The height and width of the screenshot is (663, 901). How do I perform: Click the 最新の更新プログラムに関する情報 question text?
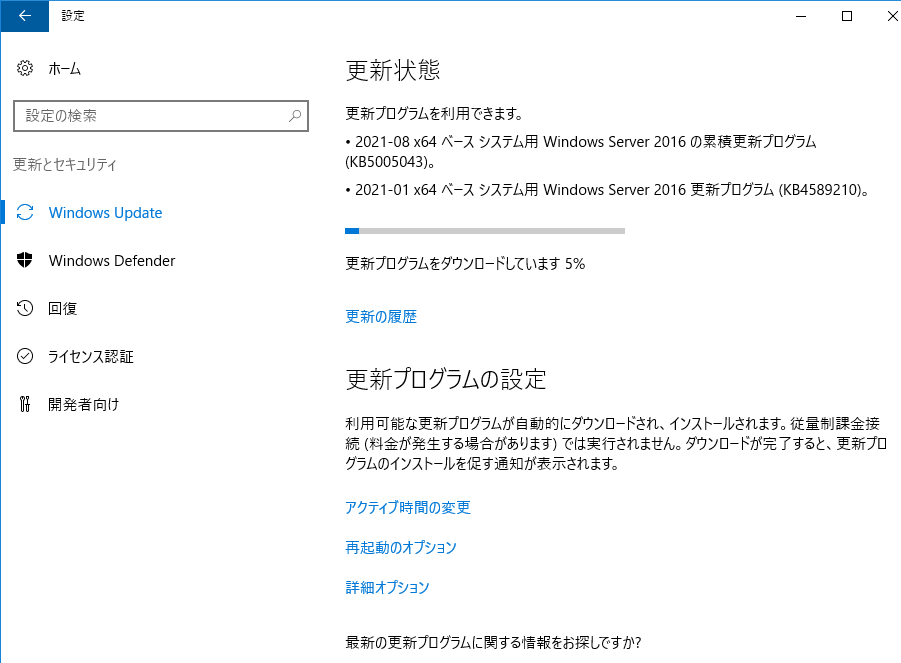click(493, 642)
